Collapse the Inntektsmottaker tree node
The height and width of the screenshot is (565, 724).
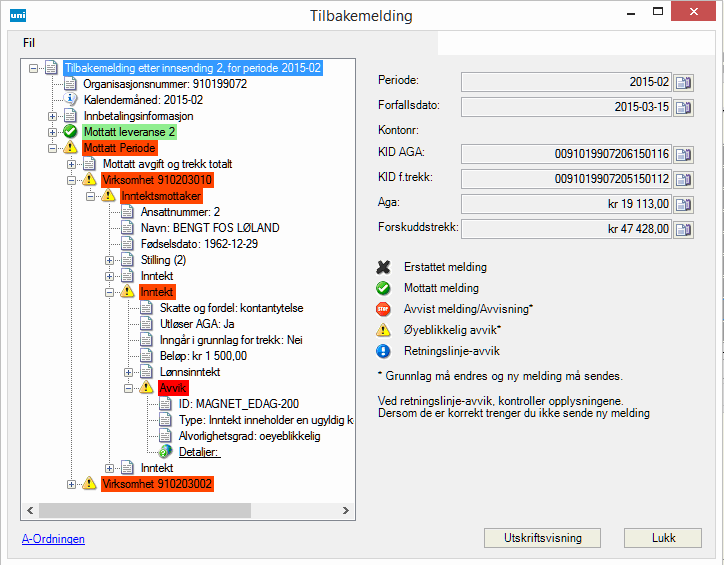(x=90, y=196)
